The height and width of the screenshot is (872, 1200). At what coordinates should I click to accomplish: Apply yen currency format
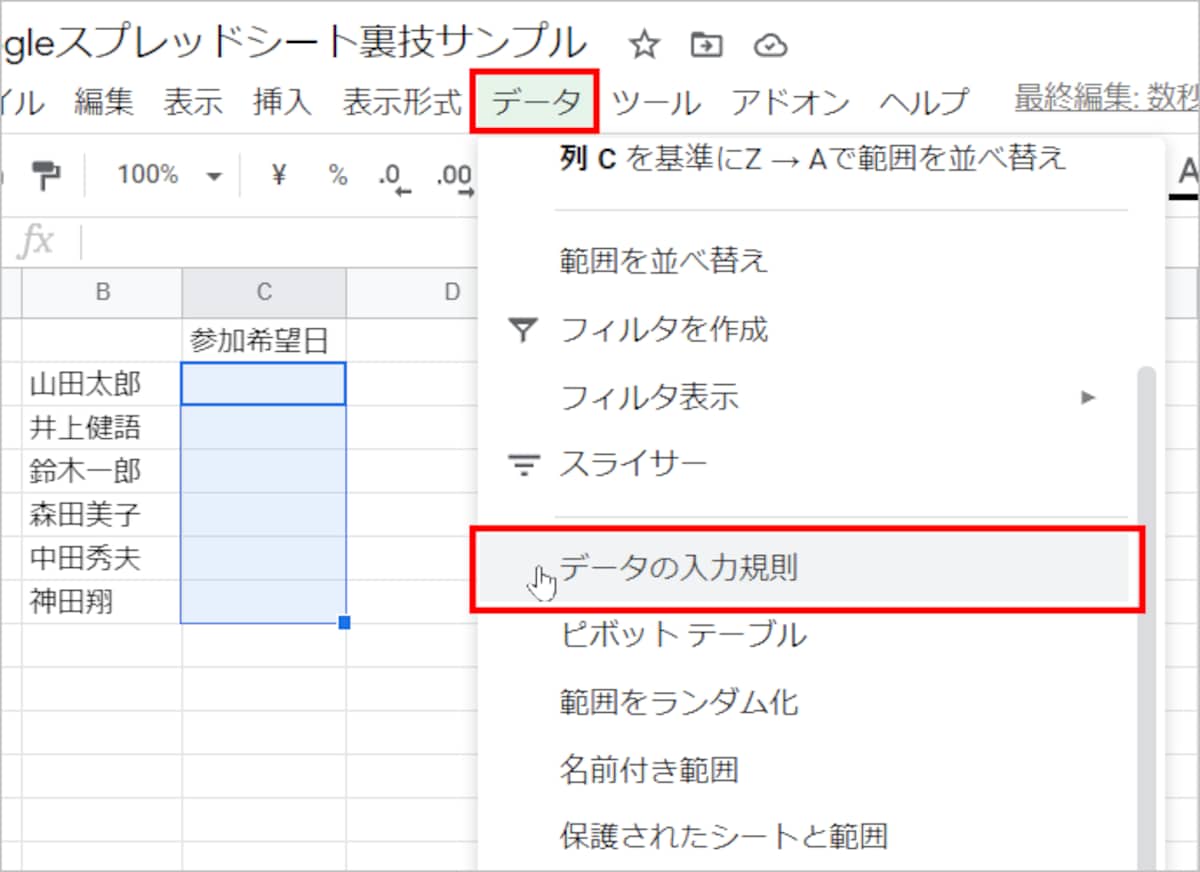(279, 175)
